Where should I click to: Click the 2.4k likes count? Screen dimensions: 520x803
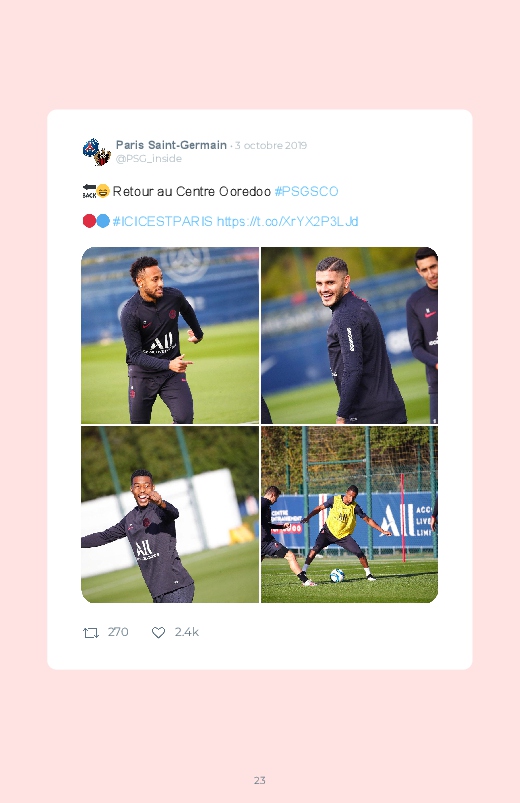[186, 632]
